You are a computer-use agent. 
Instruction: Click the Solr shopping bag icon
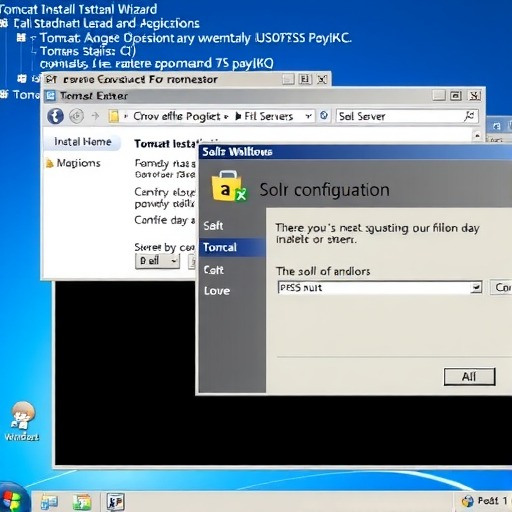coord(228,187)
